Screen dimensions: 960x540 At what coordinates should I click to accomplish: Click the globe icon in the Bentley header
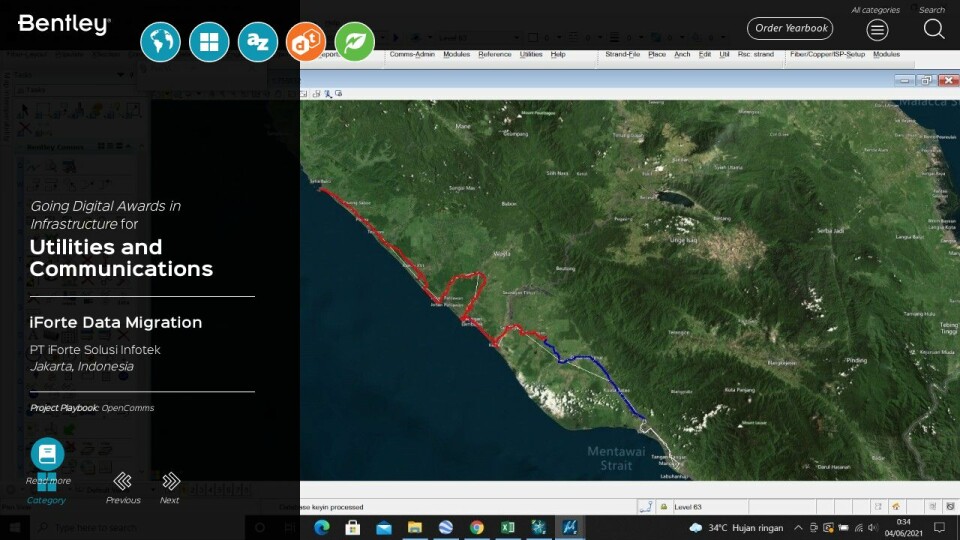[x=160, y=42]
